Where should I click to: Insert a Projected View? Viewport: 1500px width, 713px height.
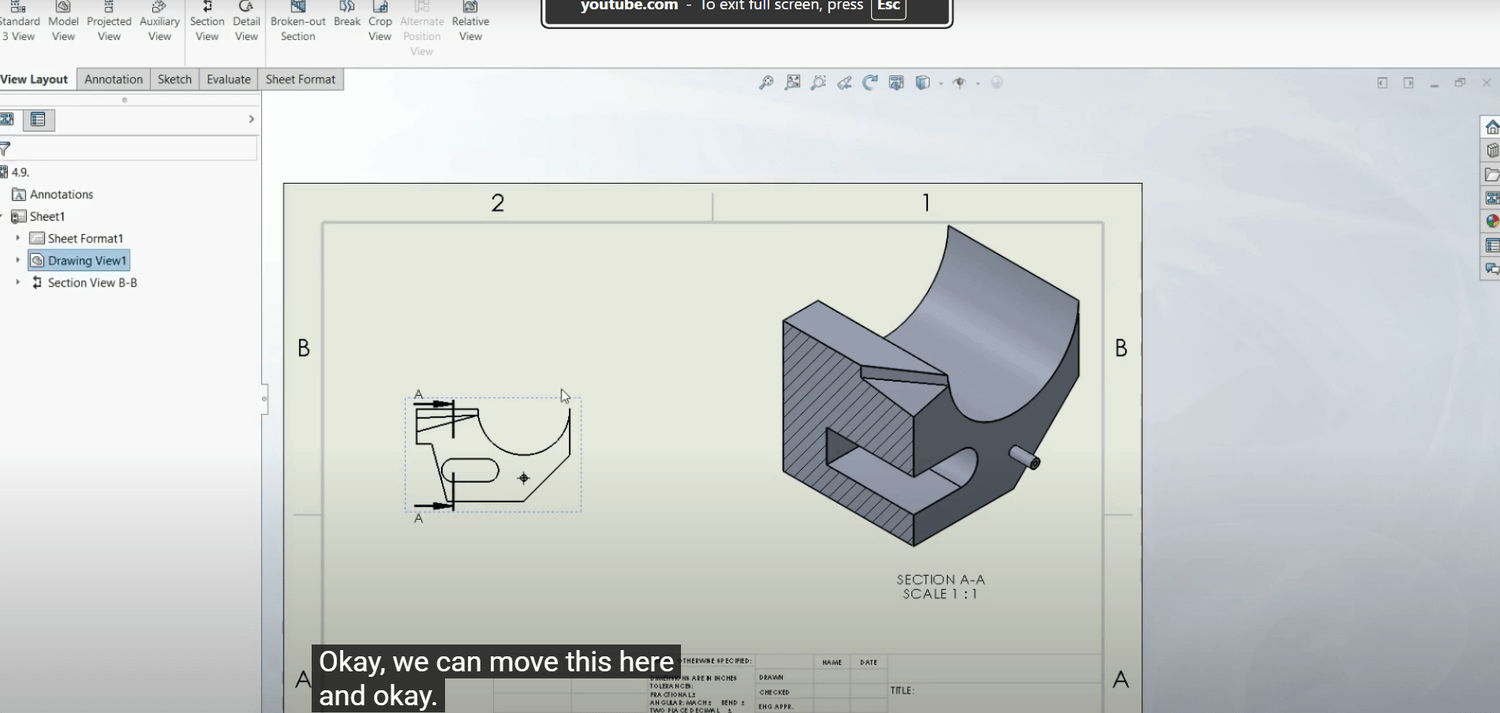click(x=109, y=22)
